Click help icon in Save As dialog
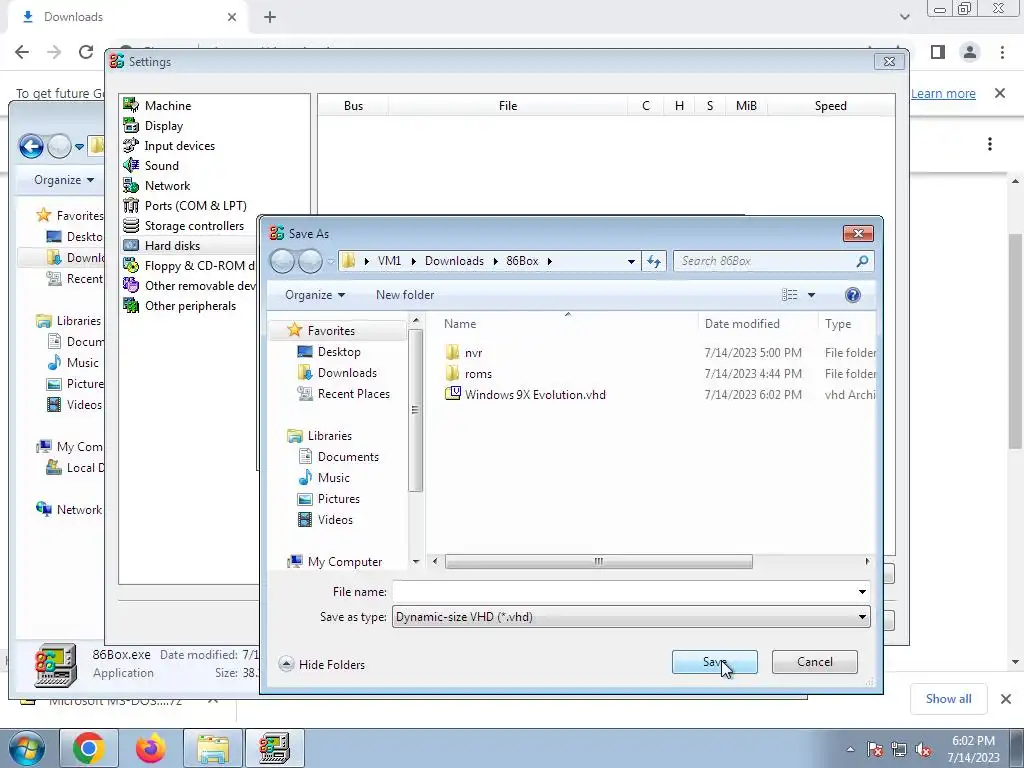The image size is (1024, 768). click(852, 295)
